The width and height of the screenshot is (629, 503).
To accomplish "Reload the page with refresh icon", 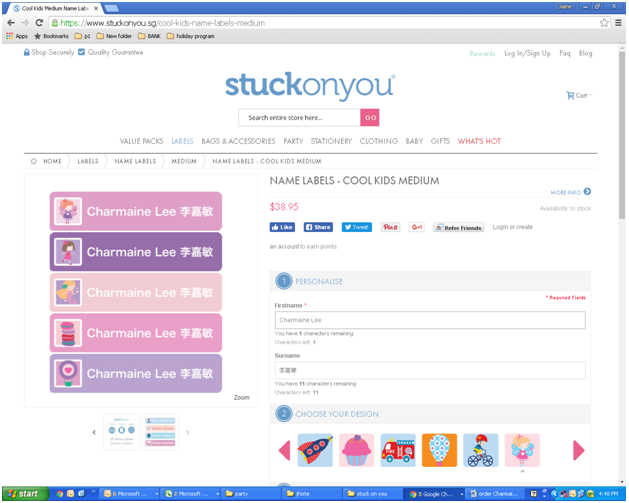I will [x=39, y=23].
